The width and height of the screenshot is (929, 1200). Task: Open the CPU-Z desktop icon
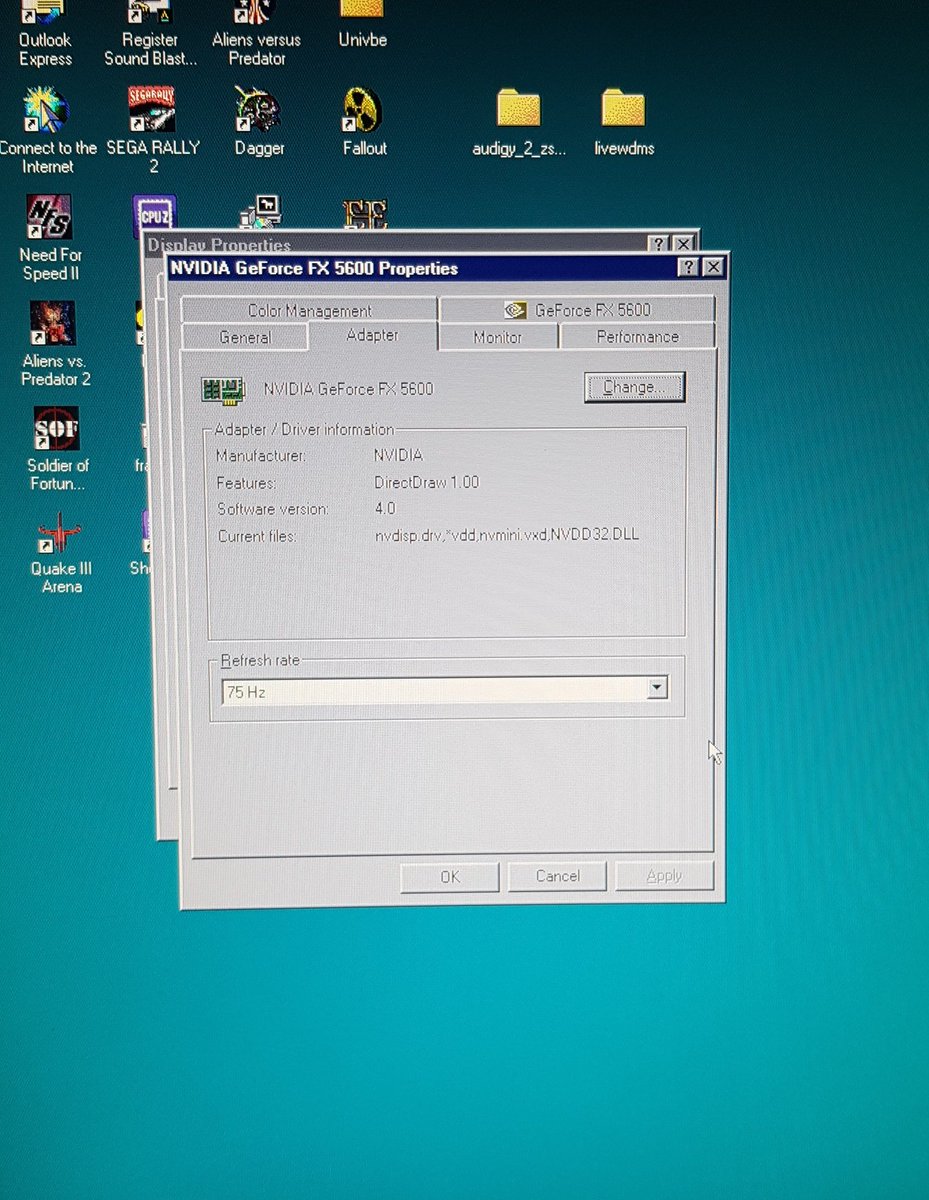coord(154,213)
